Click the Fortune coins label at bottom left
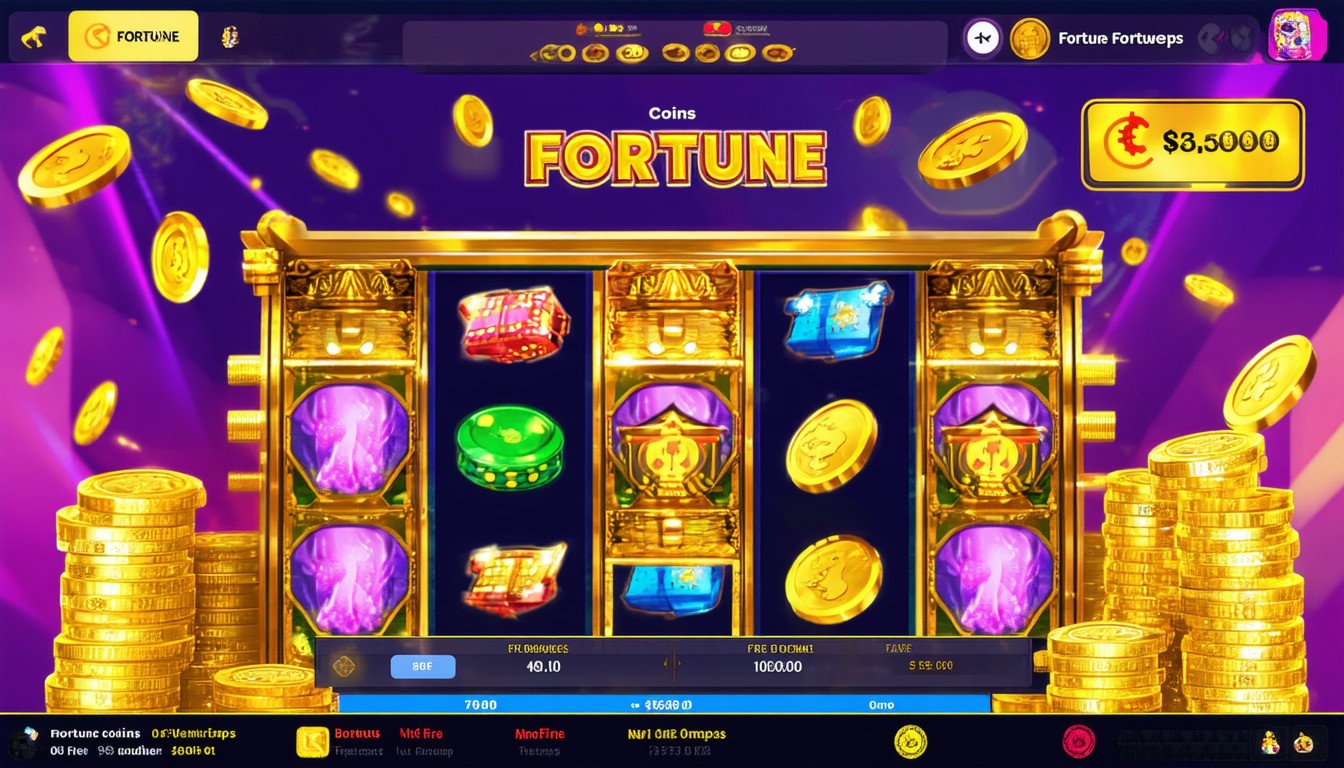The image size is (1344, 768). coord(94,733)
